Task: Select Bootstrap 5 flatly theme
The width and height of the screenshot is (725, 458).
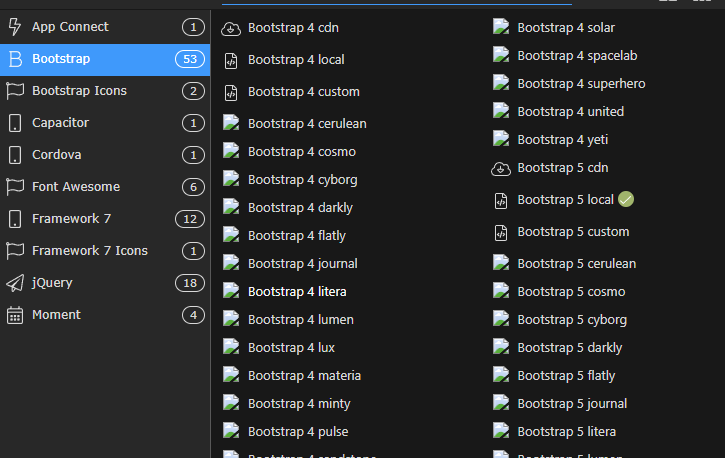Action: [x=566, y=375]
